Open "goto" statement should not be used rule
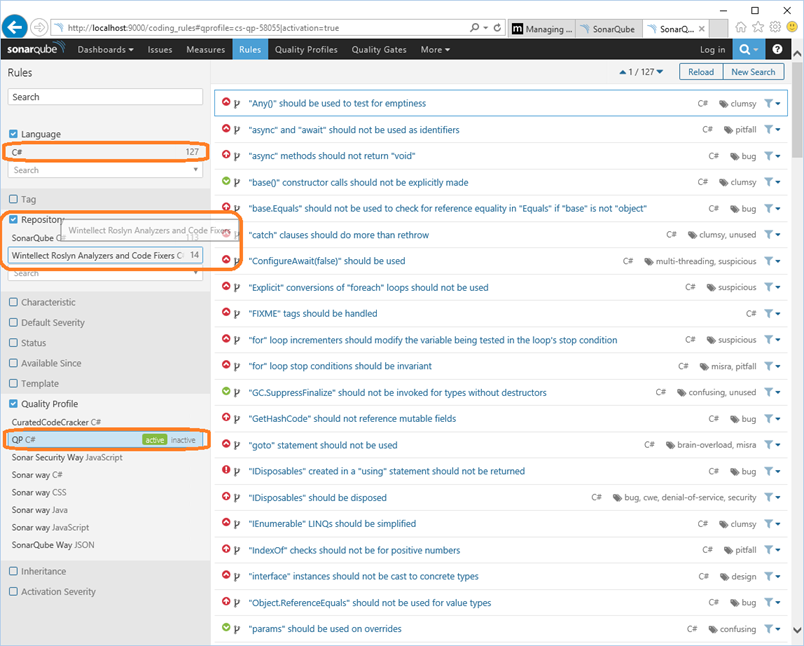 tap(323, 445)
